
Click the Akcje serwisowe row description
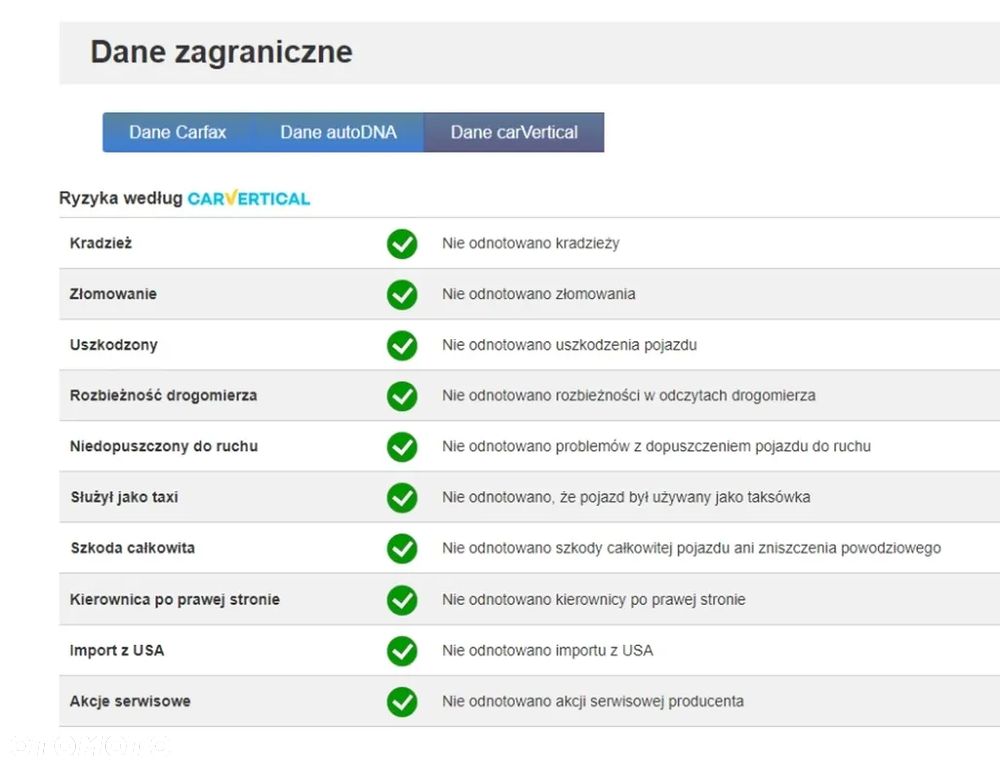pos(593,702)
